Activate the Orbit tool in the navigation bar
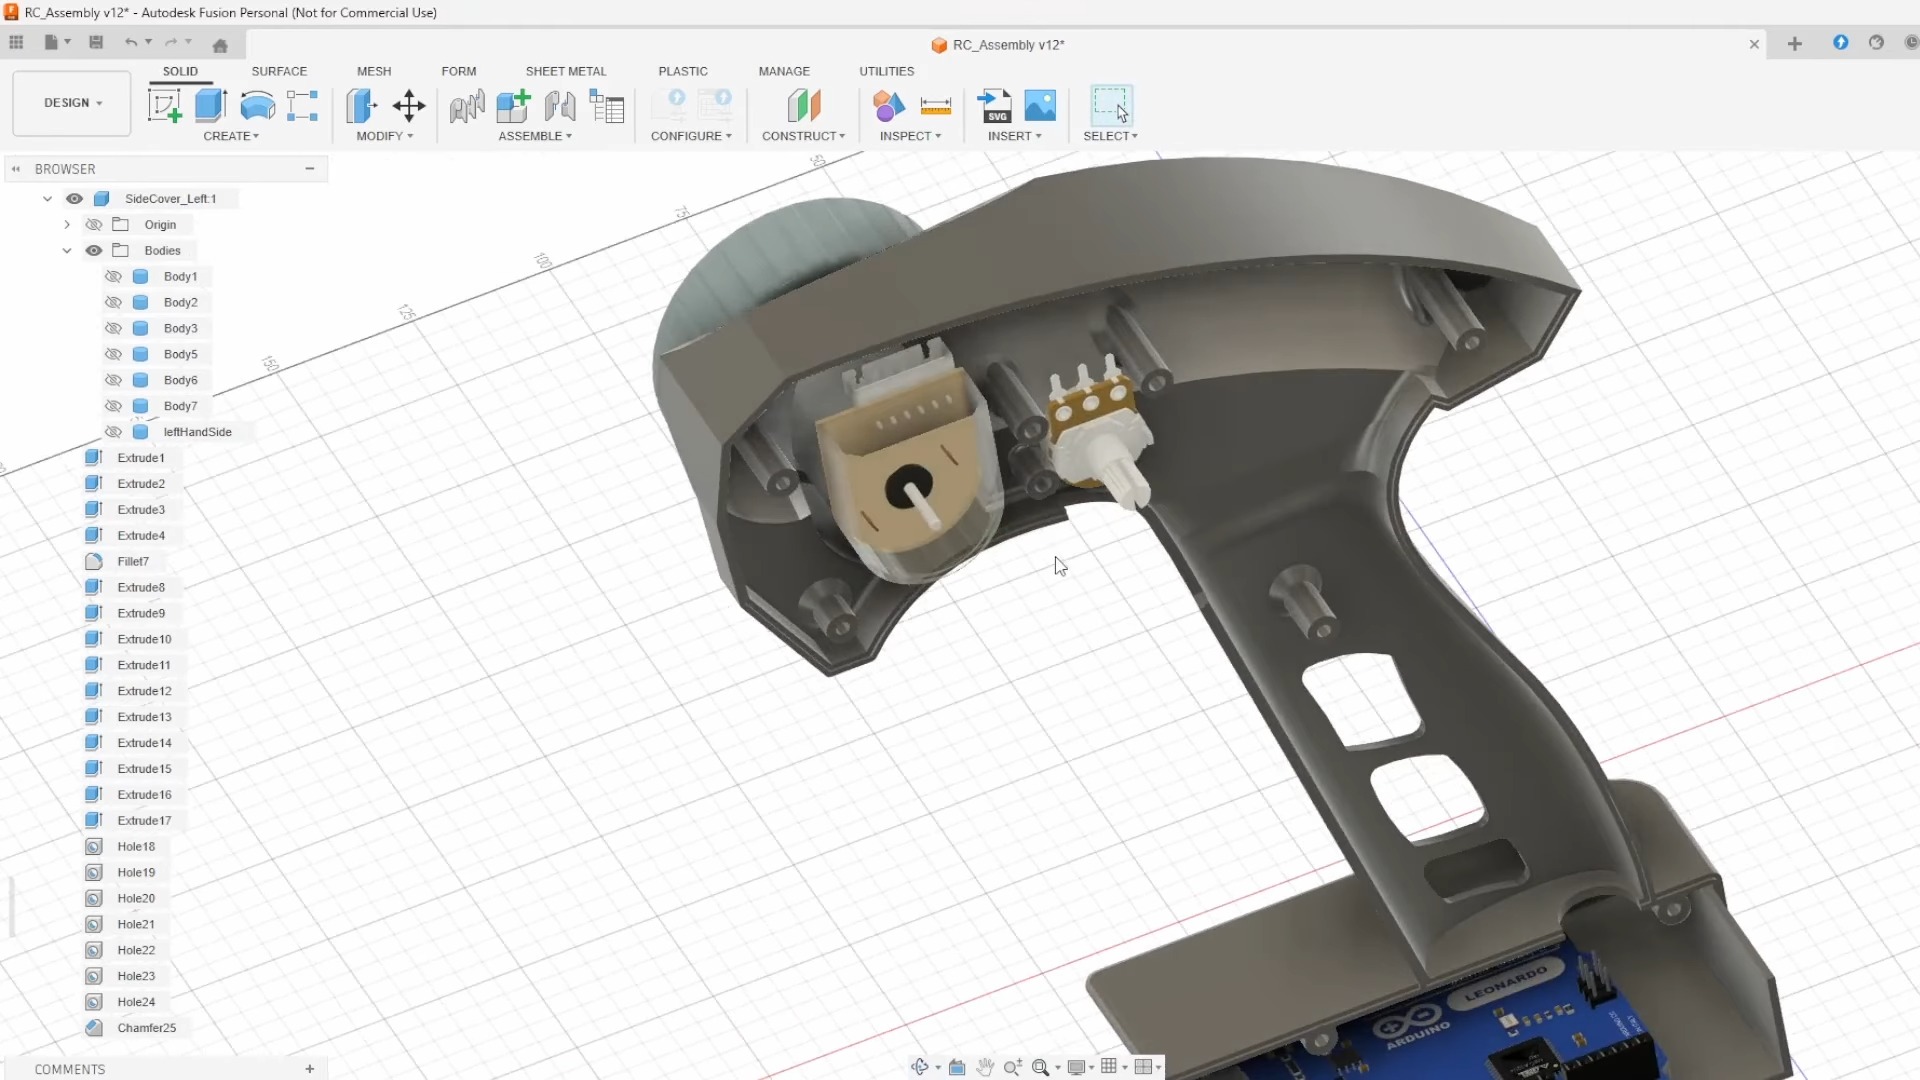 921,1067
